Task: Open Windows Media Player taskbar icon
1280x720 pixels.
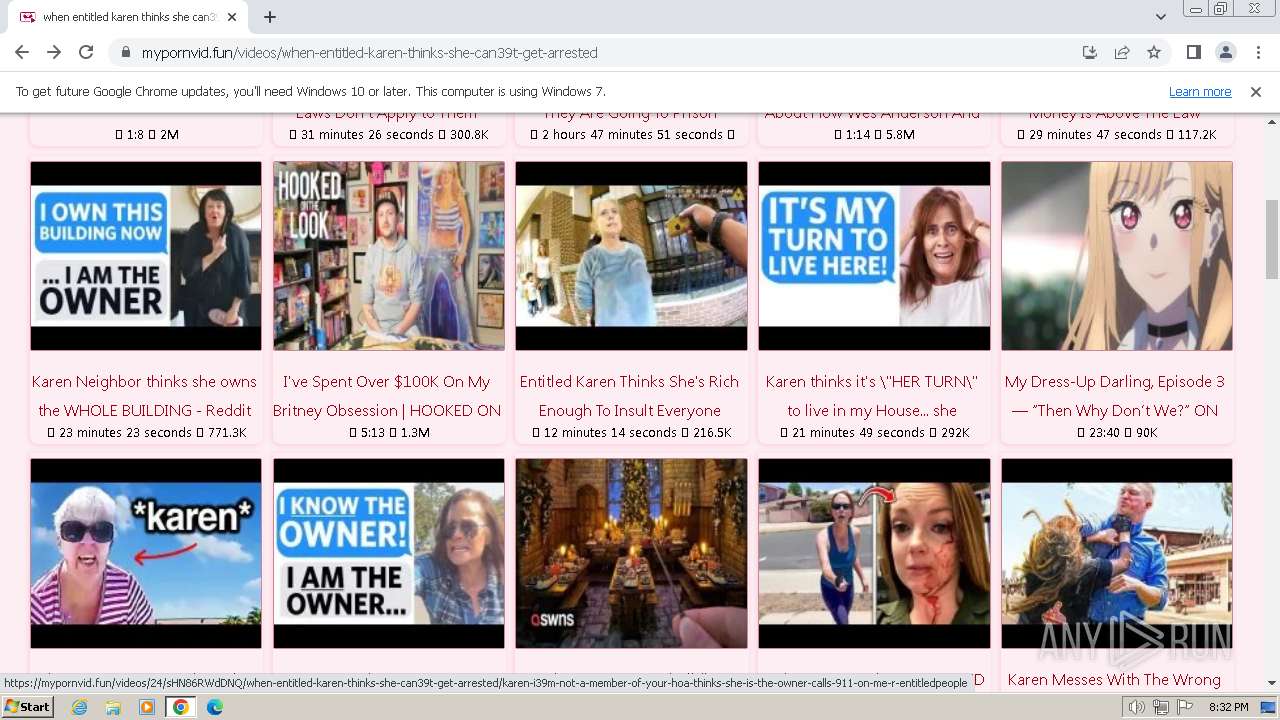Action: [147, 707]
